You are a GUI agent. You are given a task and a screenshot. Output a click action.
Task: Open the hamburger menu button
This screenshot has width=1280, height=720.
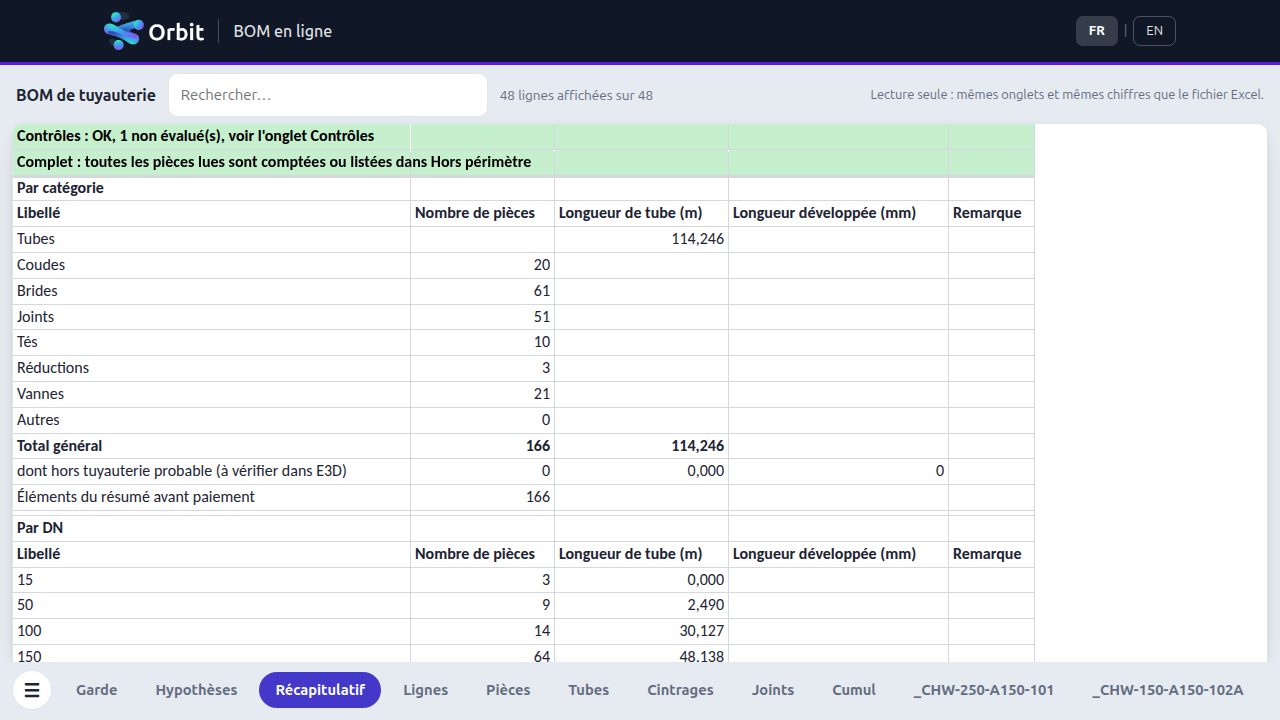point(32,690)
